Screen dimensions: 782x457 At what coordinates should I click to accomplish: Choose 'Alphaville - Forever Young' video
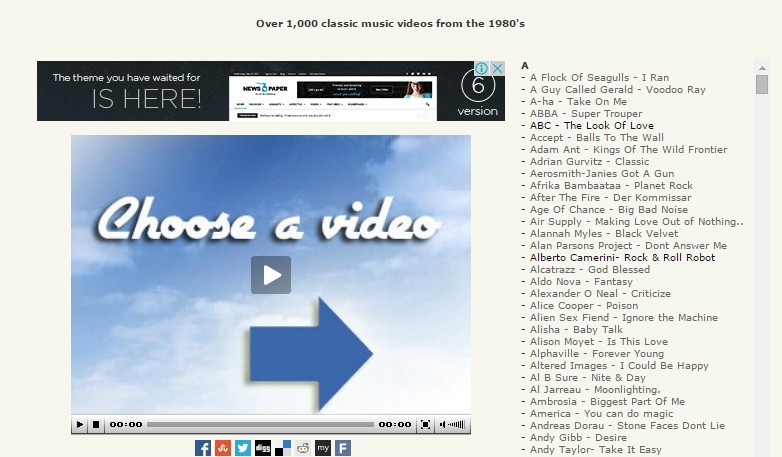tap(596, 354)
